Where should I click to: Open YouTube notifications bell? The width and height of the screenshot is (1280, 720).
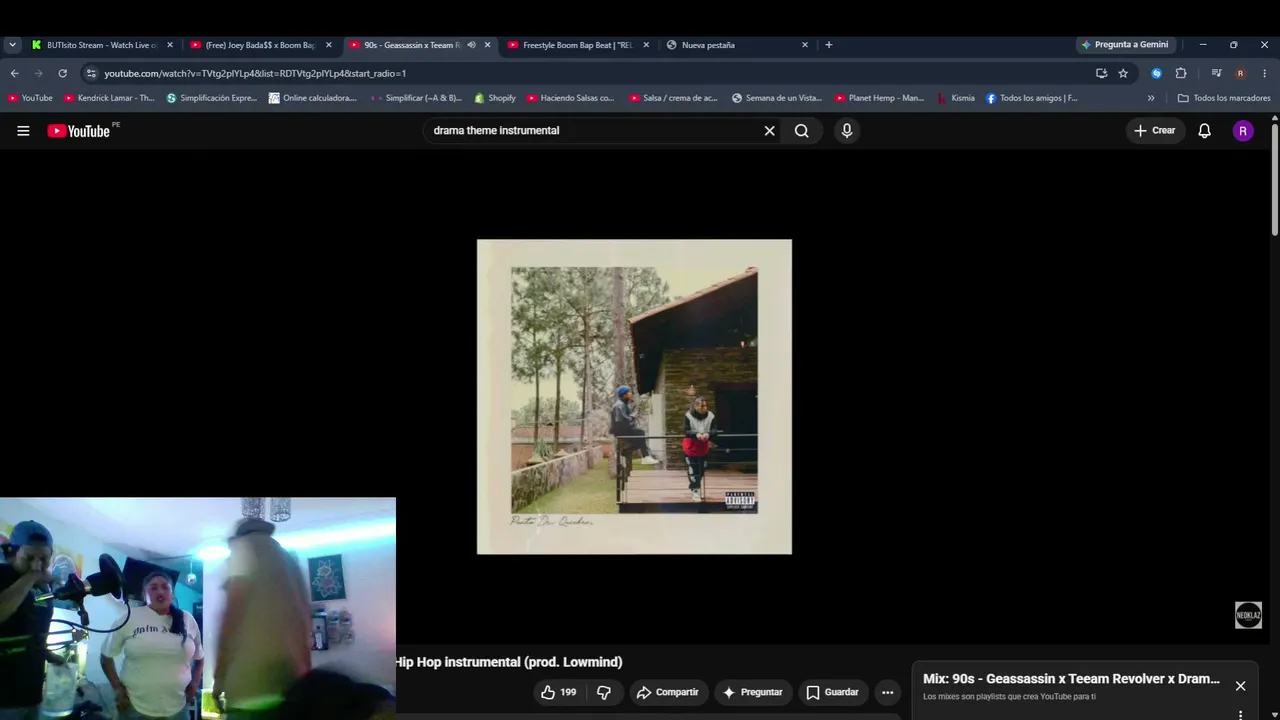1204,131
